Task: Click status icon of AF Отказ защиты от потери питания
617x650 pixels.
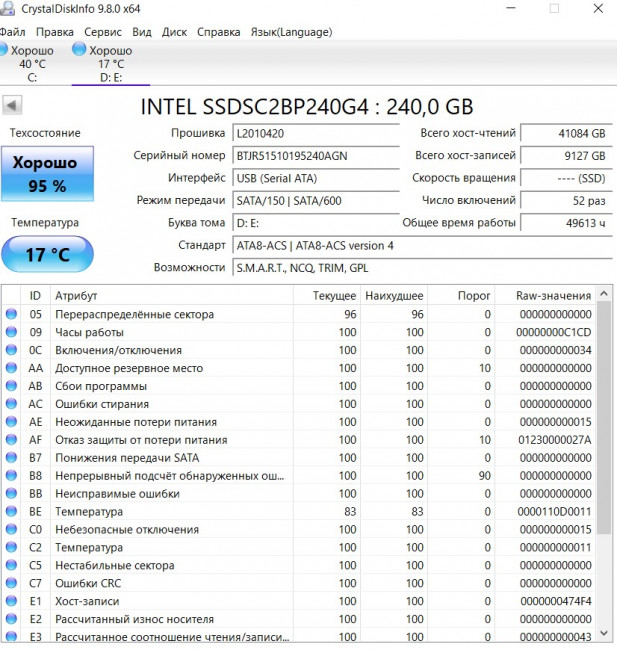Action: click(11, 439)
